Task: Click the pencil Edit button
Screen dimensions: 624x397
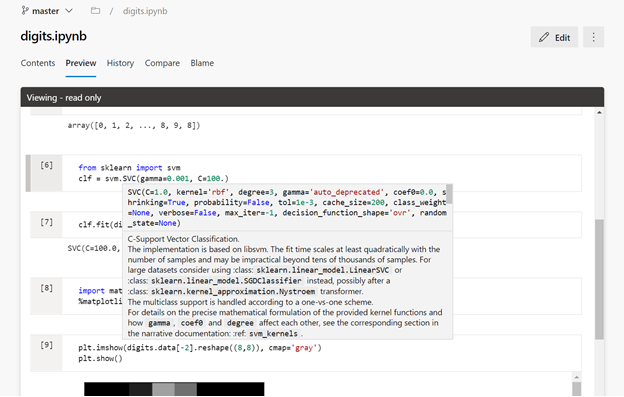Action: (x=554, y=37)
